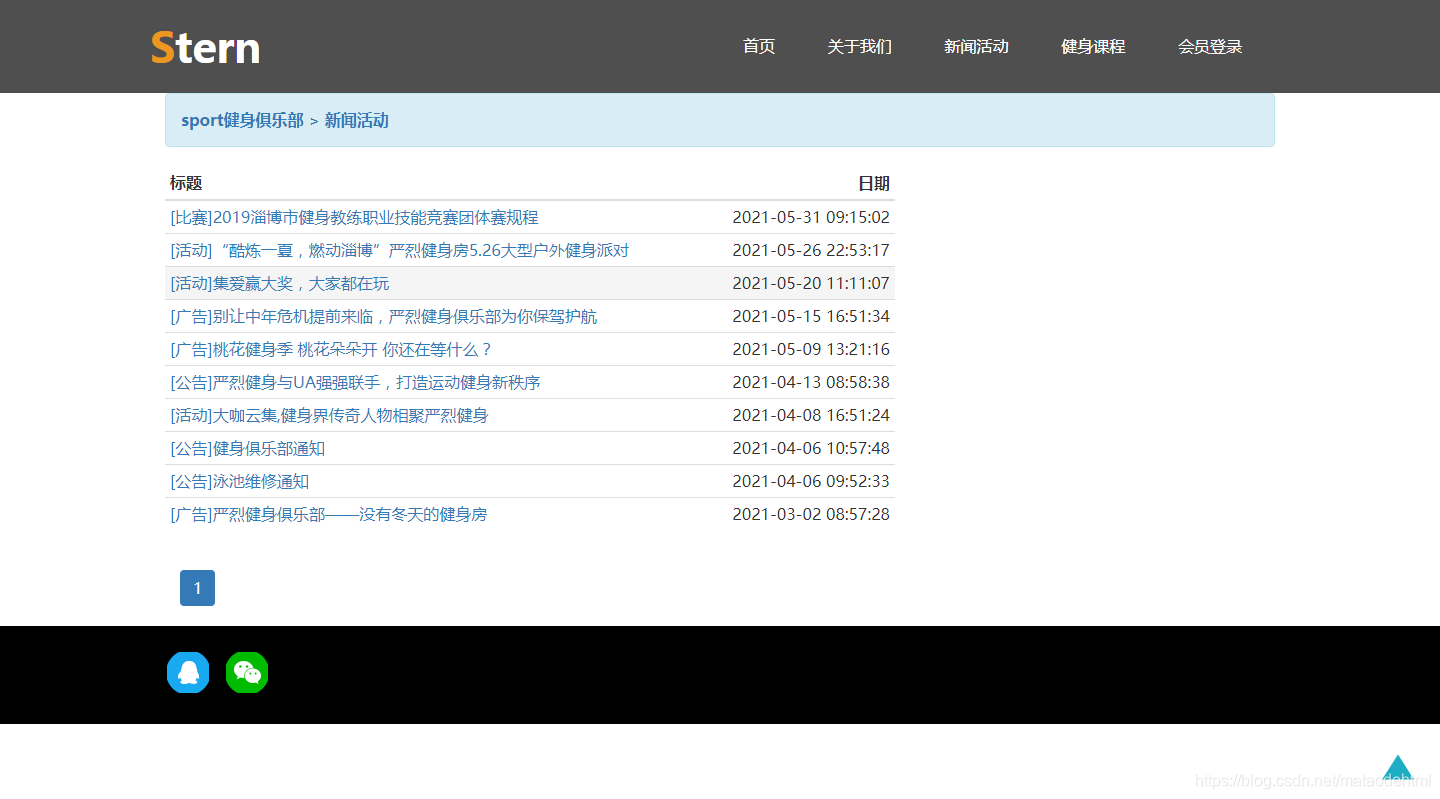This screenshot has height=799, width=1440.
Task: Click date 2021-04-06 10:57:48
Action: tap(811, 448)
